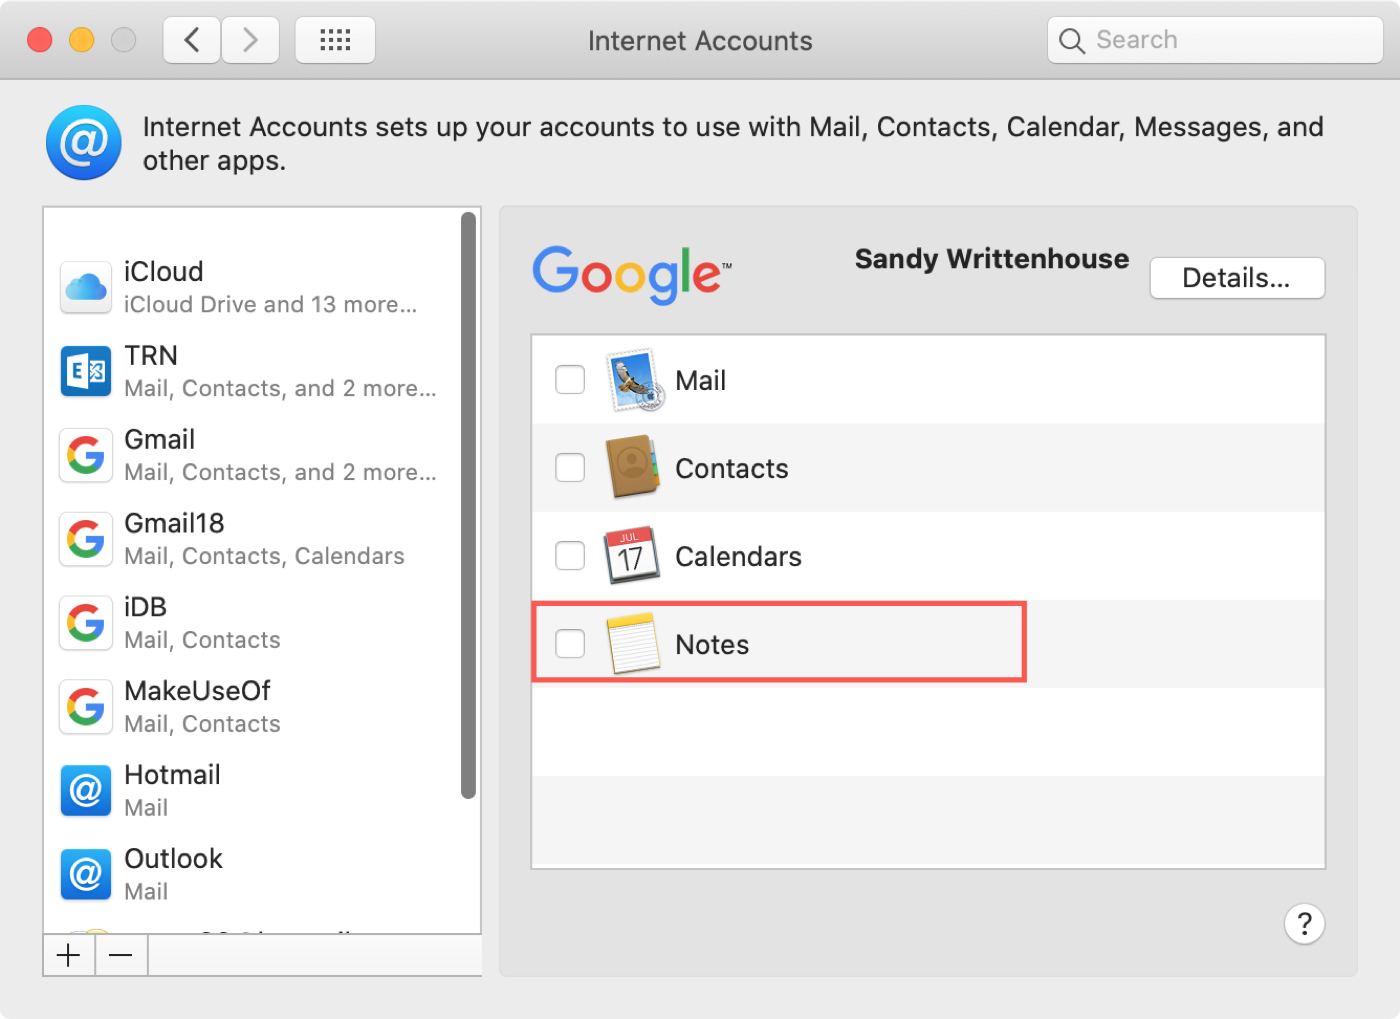
Task: Click the Calendars service label
Action: point(739,557)
